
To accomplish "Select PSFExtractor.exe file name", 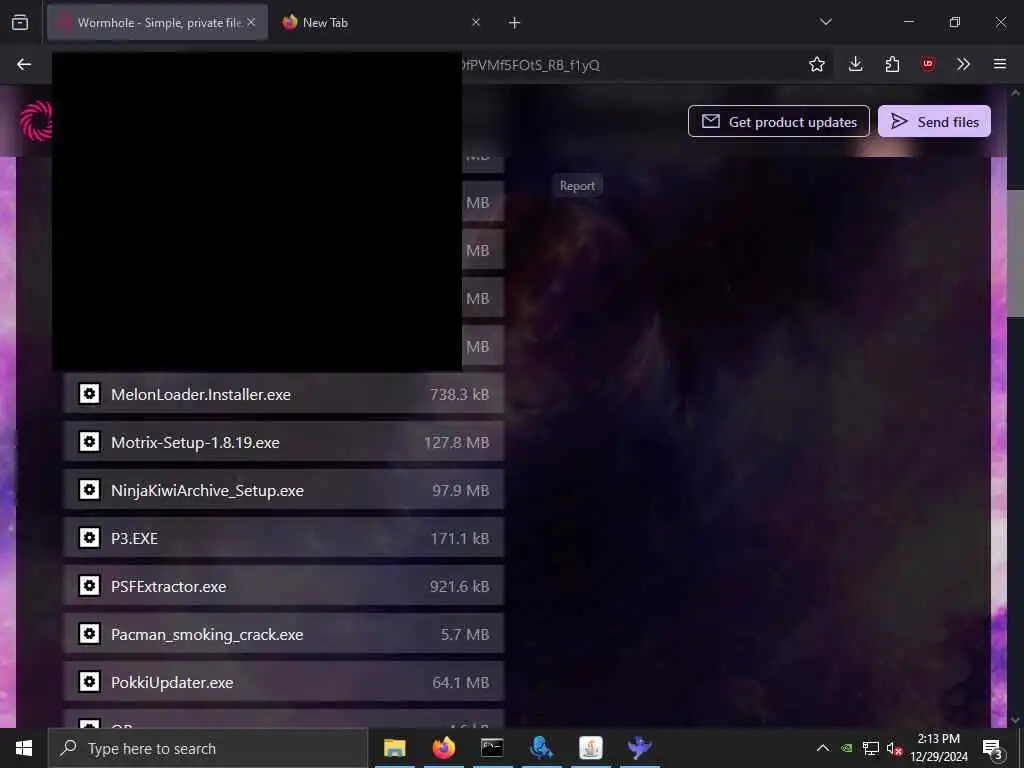I will tap(168, 586).
